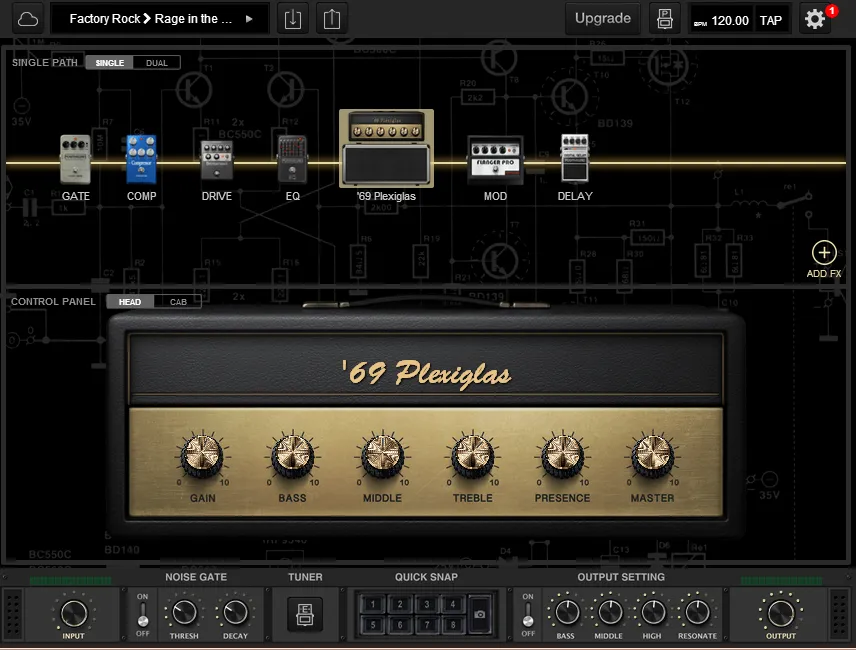This screenshot has width=856, height=650.
Task: Open the cloud ToneCloud icon
Action: pyautogui.click(x=27, y=19)
